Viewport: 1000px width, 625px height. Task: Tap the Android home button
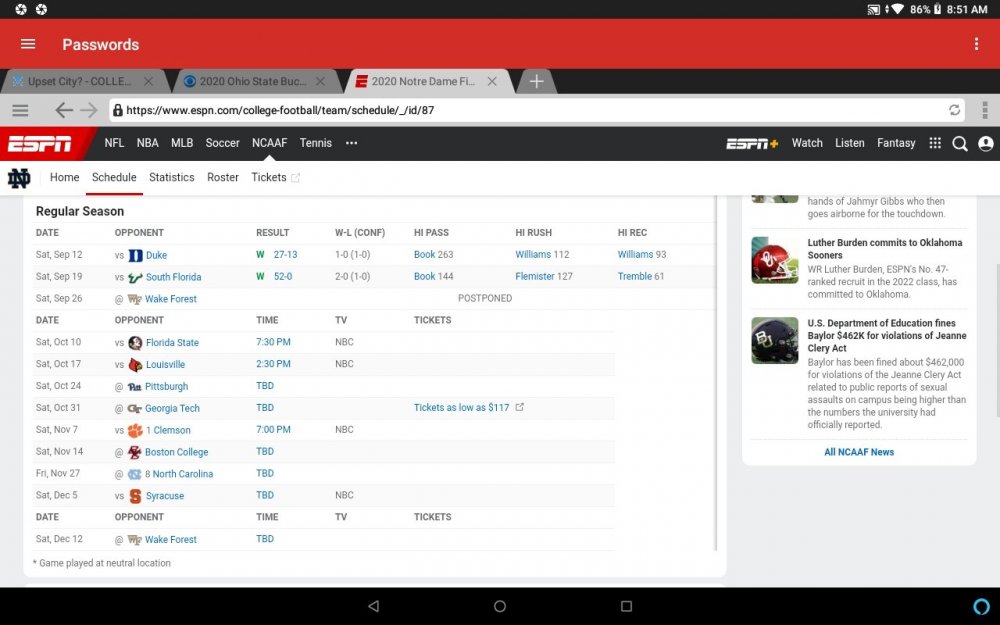(x=500, y=606)
